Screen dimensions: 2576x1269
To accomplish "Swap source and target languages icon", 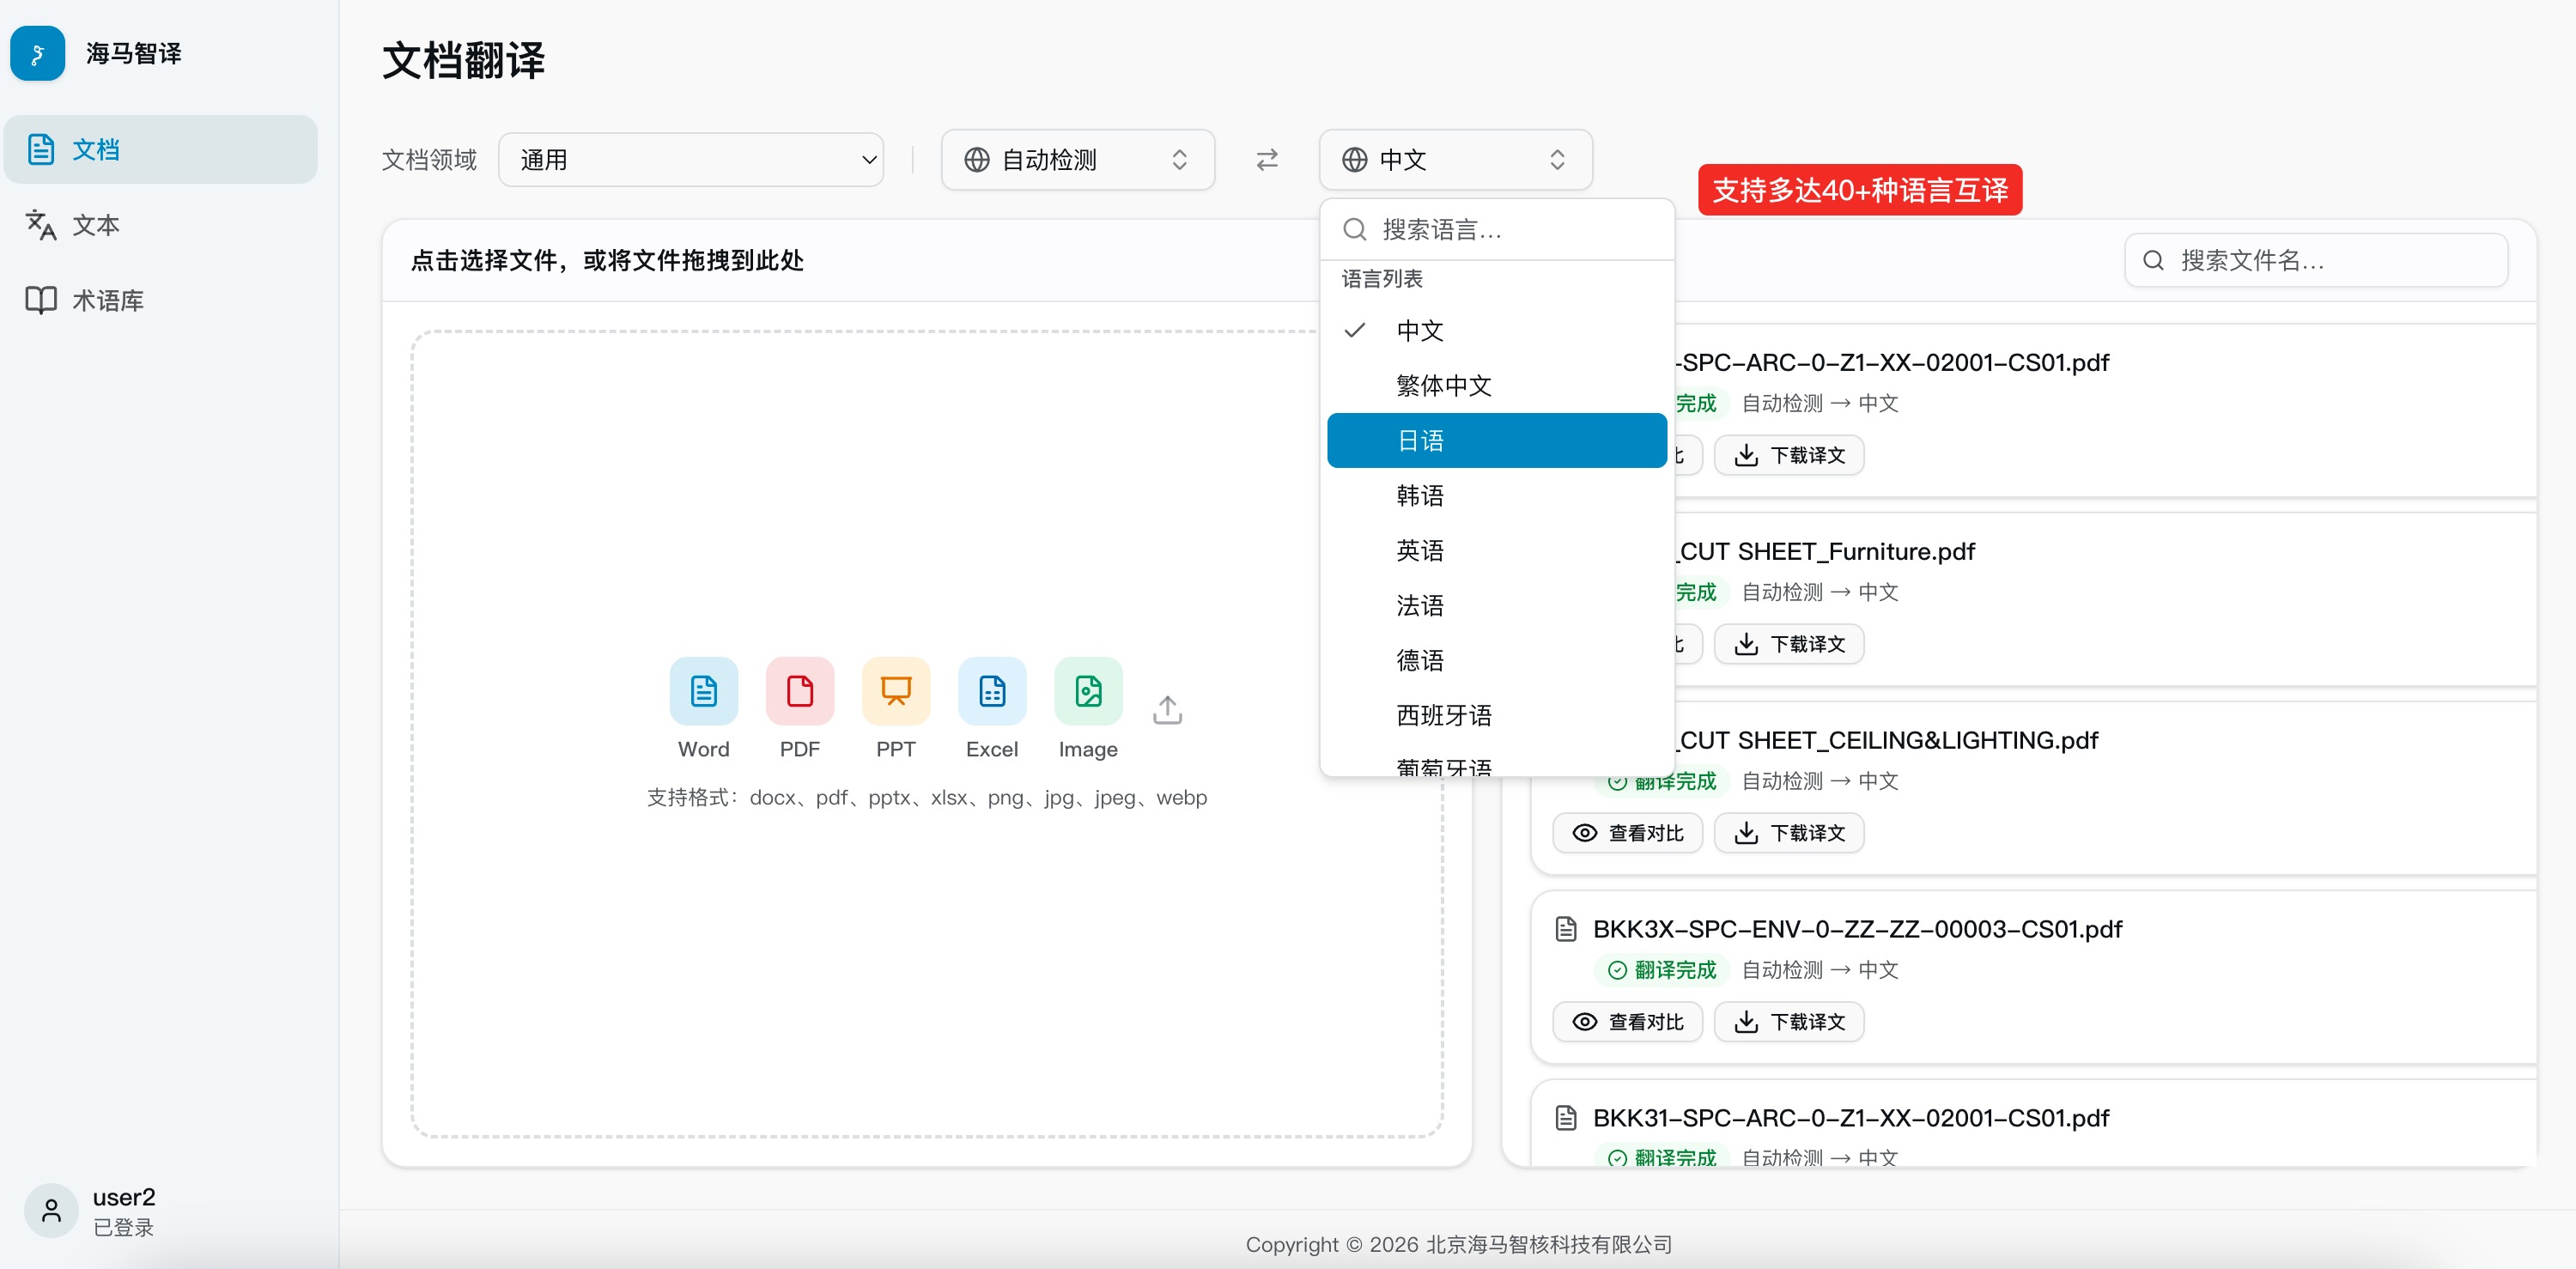I will point(1267,160).
